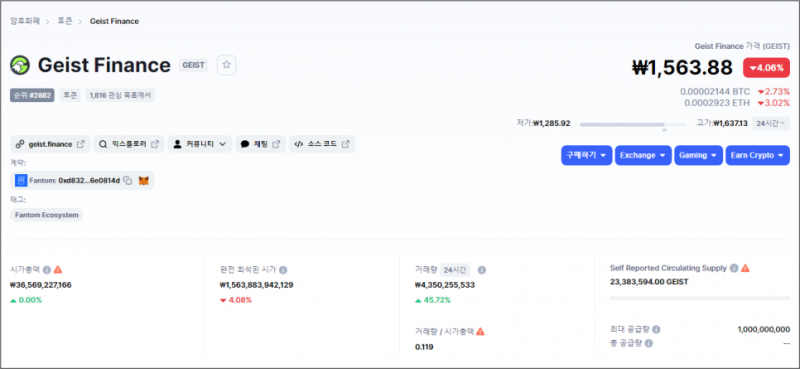800x369 pixels.
Task: Open info icon next to 총 공급량
Action: click(648, 343)
